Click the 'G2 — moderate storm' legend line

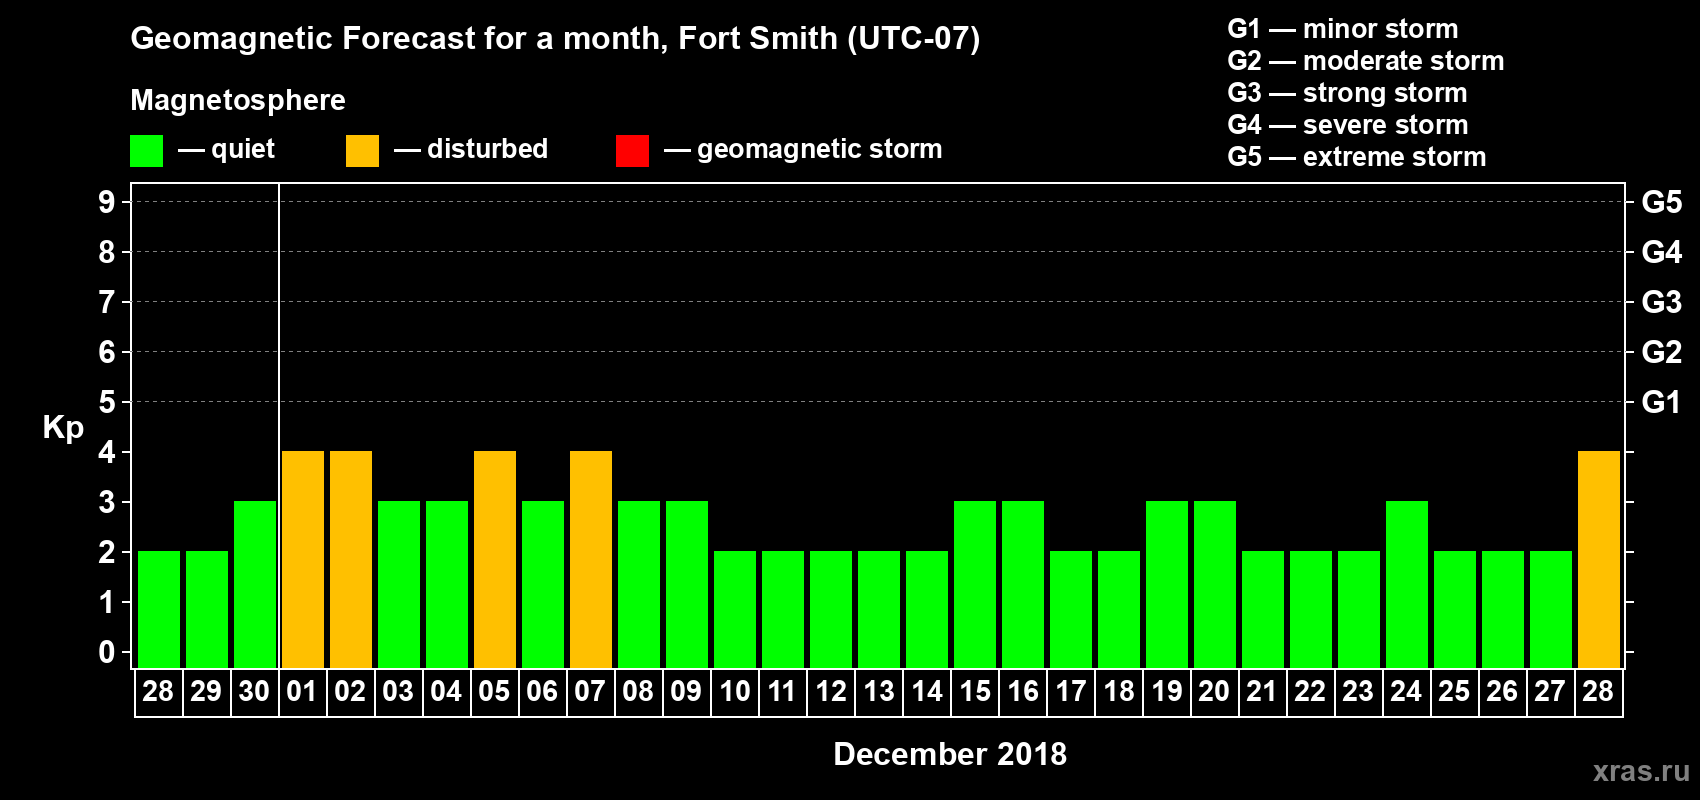[1366, 61]
